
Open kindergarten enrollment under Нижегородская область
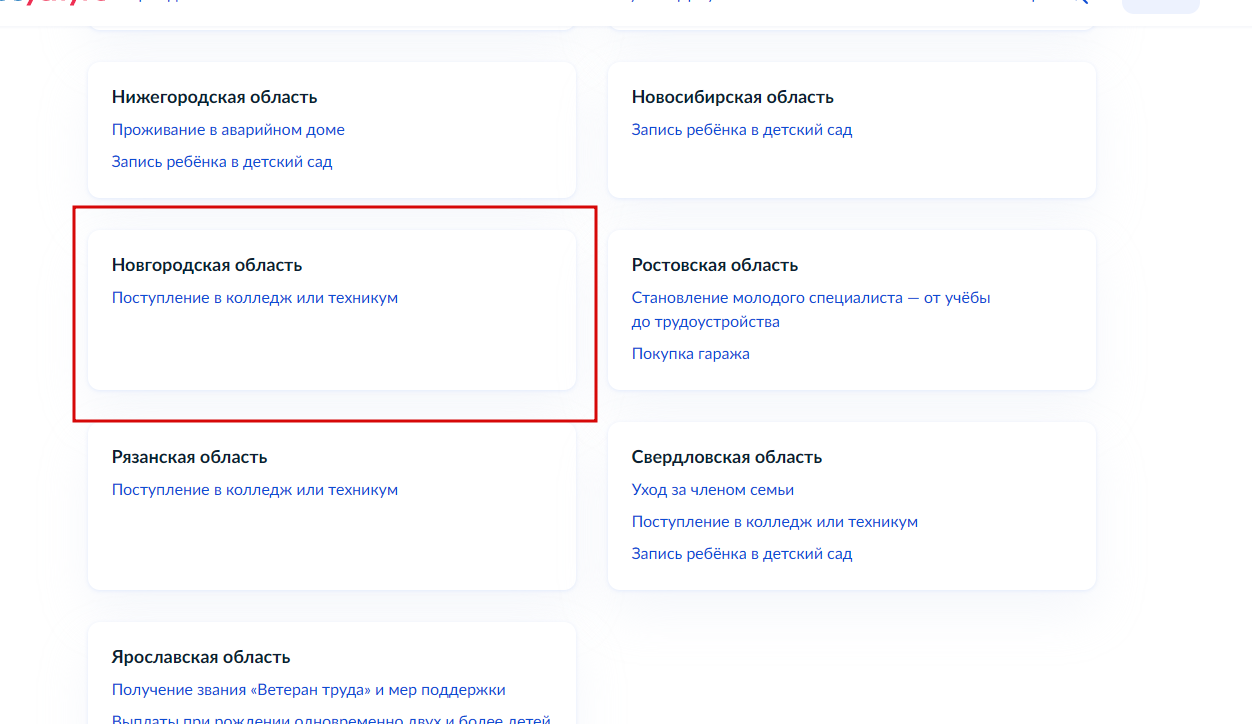click(x=222, y=162)
